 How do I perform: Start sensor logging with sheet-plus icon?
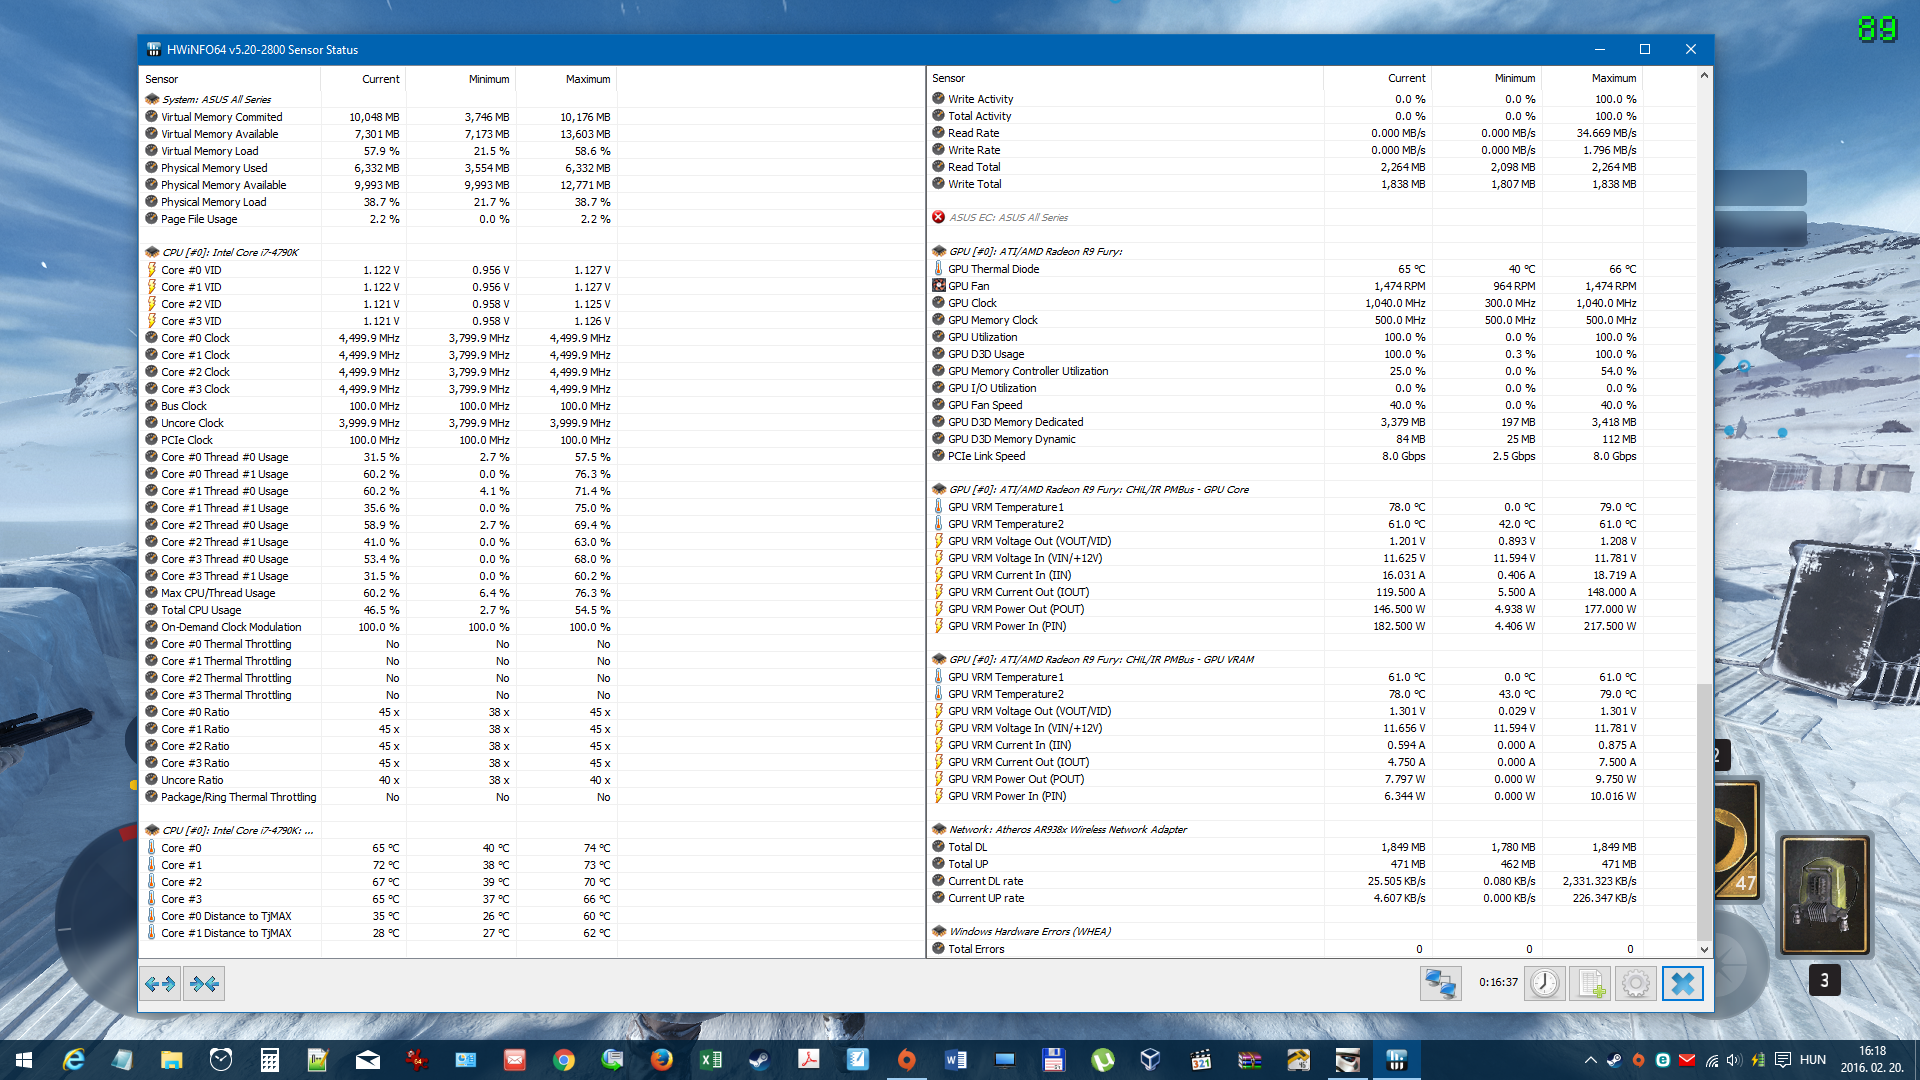coord(1590,984)
